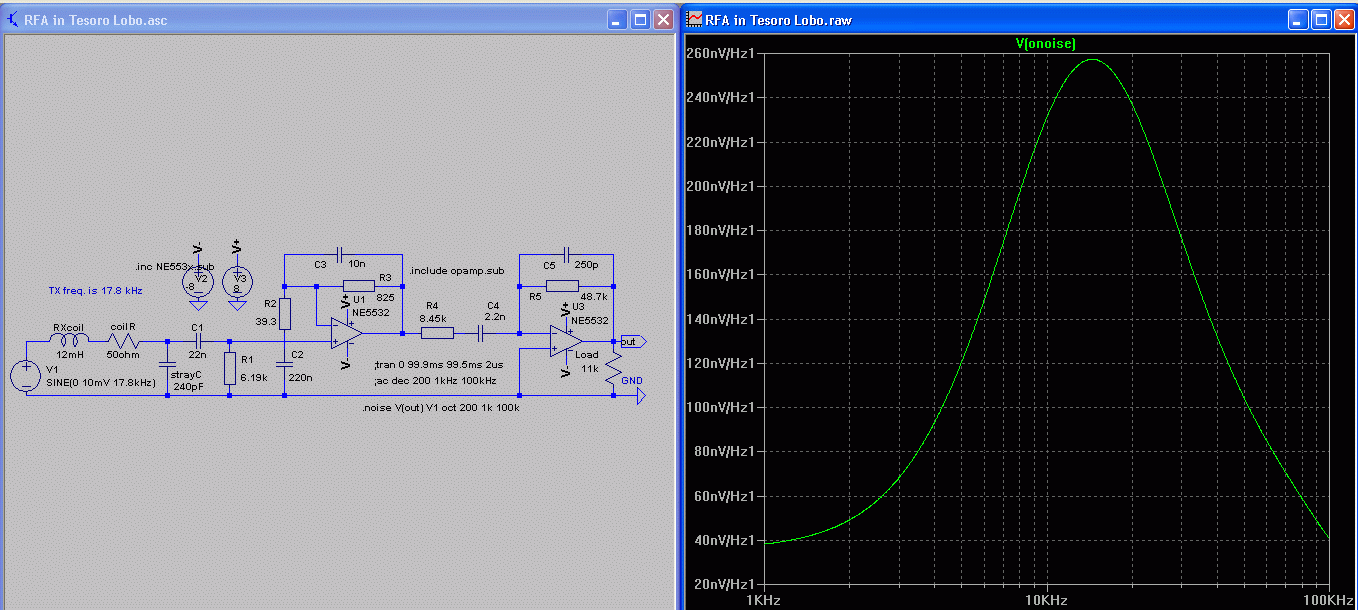Maximize the schematic .asc window
1358x610 pixels.
[x=638, y=19]
